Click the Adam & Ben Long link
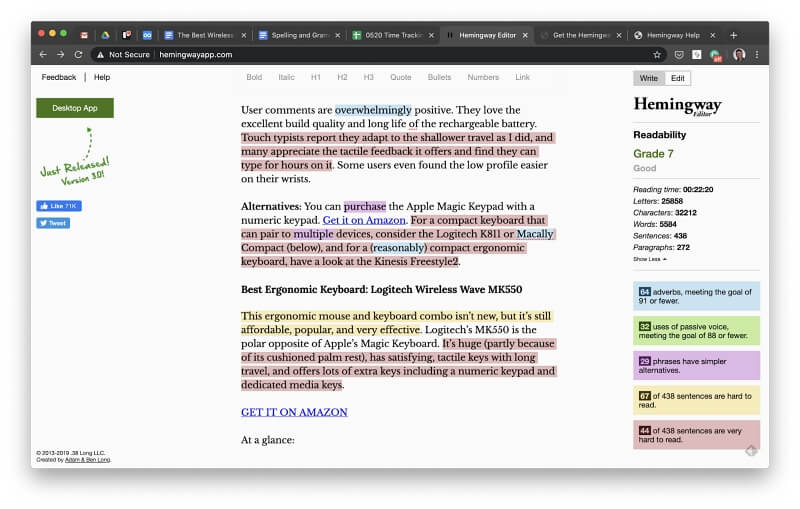Screen dimensions: 800x509 [x=87, y=460]
